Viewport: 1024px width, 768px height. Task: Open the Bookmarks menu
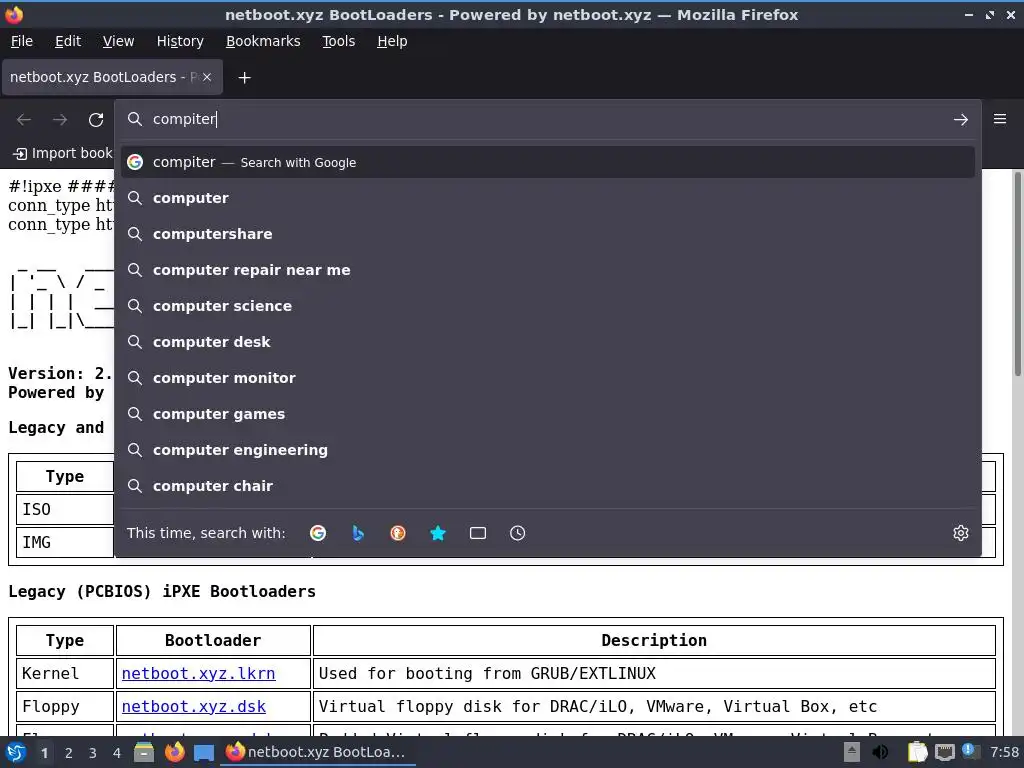click(x=263, y=41)
